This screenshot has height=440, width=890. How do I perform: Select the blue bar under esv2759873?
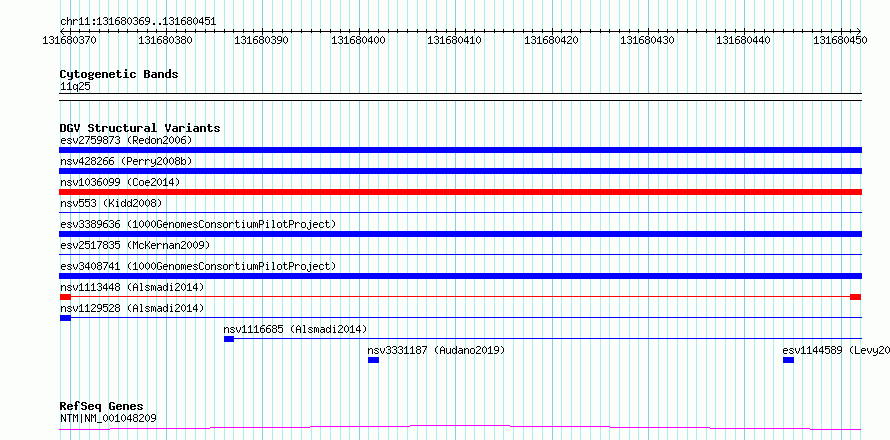[x=460, y=150]
